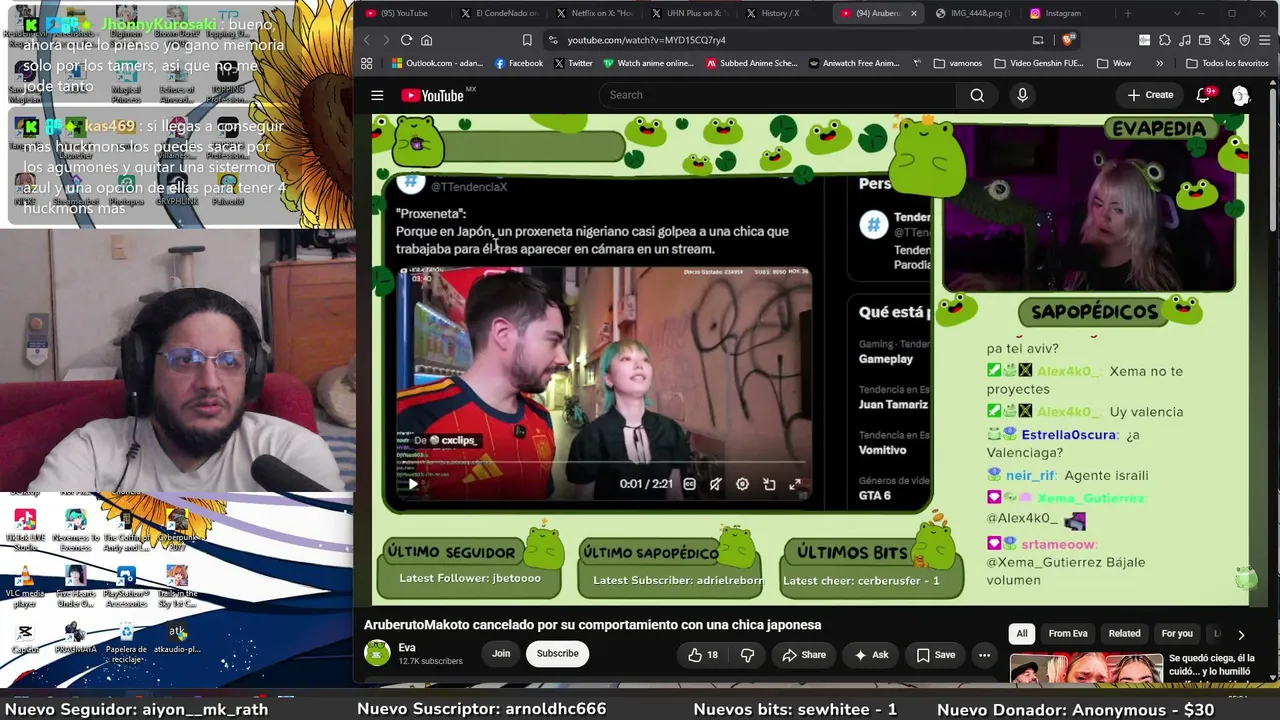
Task: Click the browser address bar URL
Action: tap(647, 40)
